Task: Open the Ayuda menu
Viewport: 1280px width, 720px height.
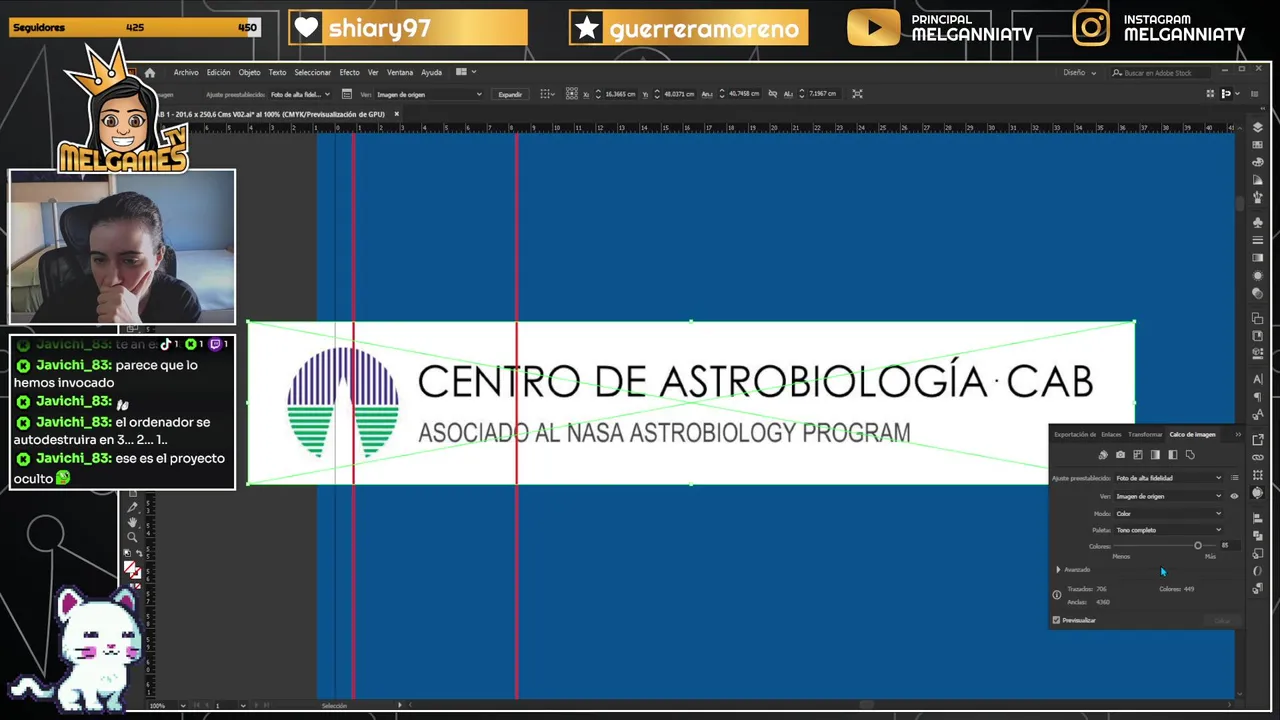Action: (431, 72)
